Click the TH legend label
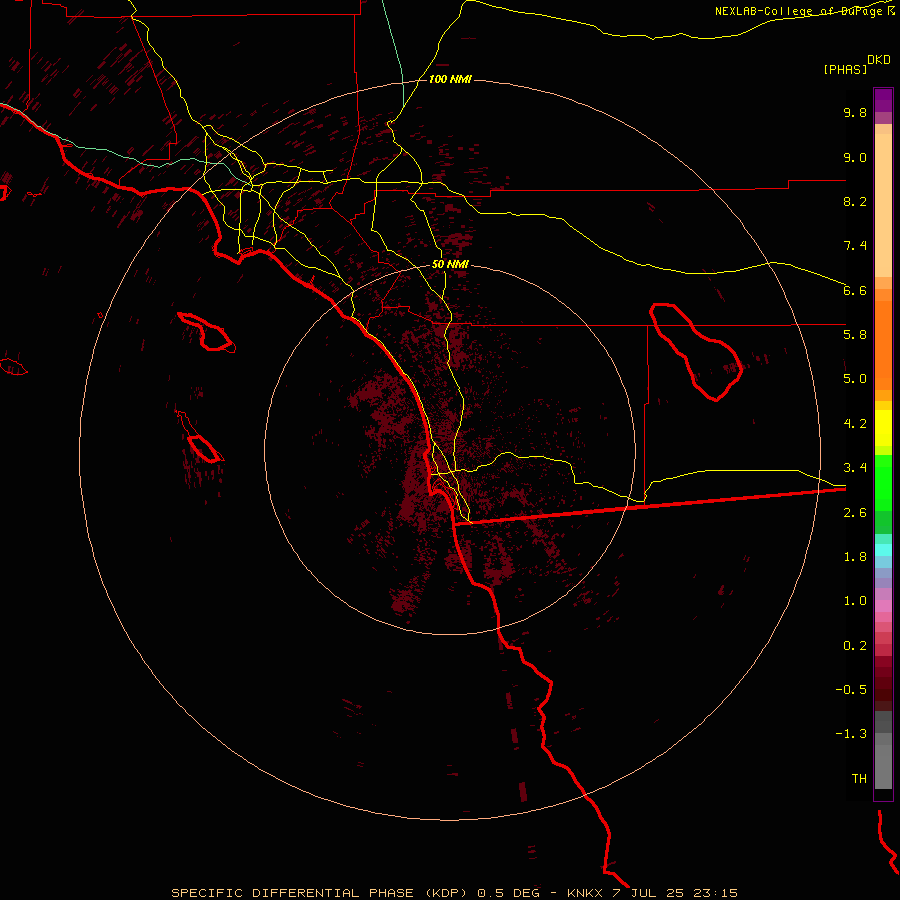 click(x=859, y=779)
